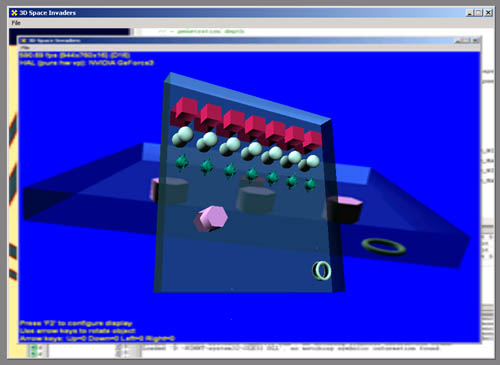
Task: Click the upright white ring on the panel
Action: click(322, 271)
